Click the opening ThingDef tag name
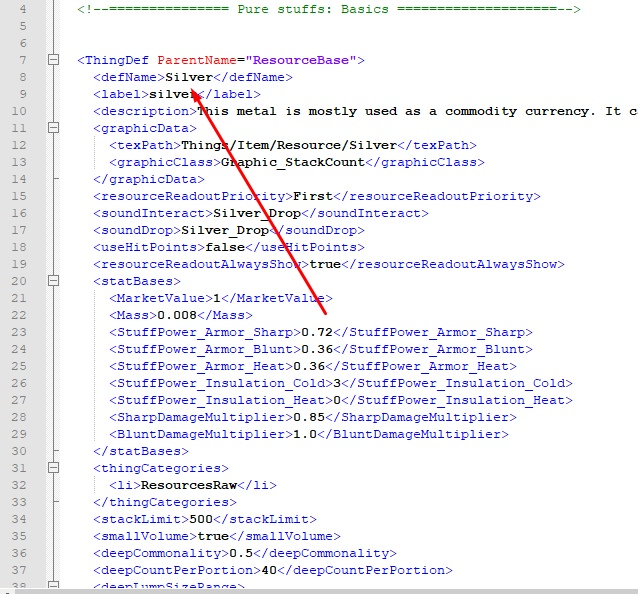Image resolution: width=638 pixels, height=594 pixels. [x=117, y=60]
